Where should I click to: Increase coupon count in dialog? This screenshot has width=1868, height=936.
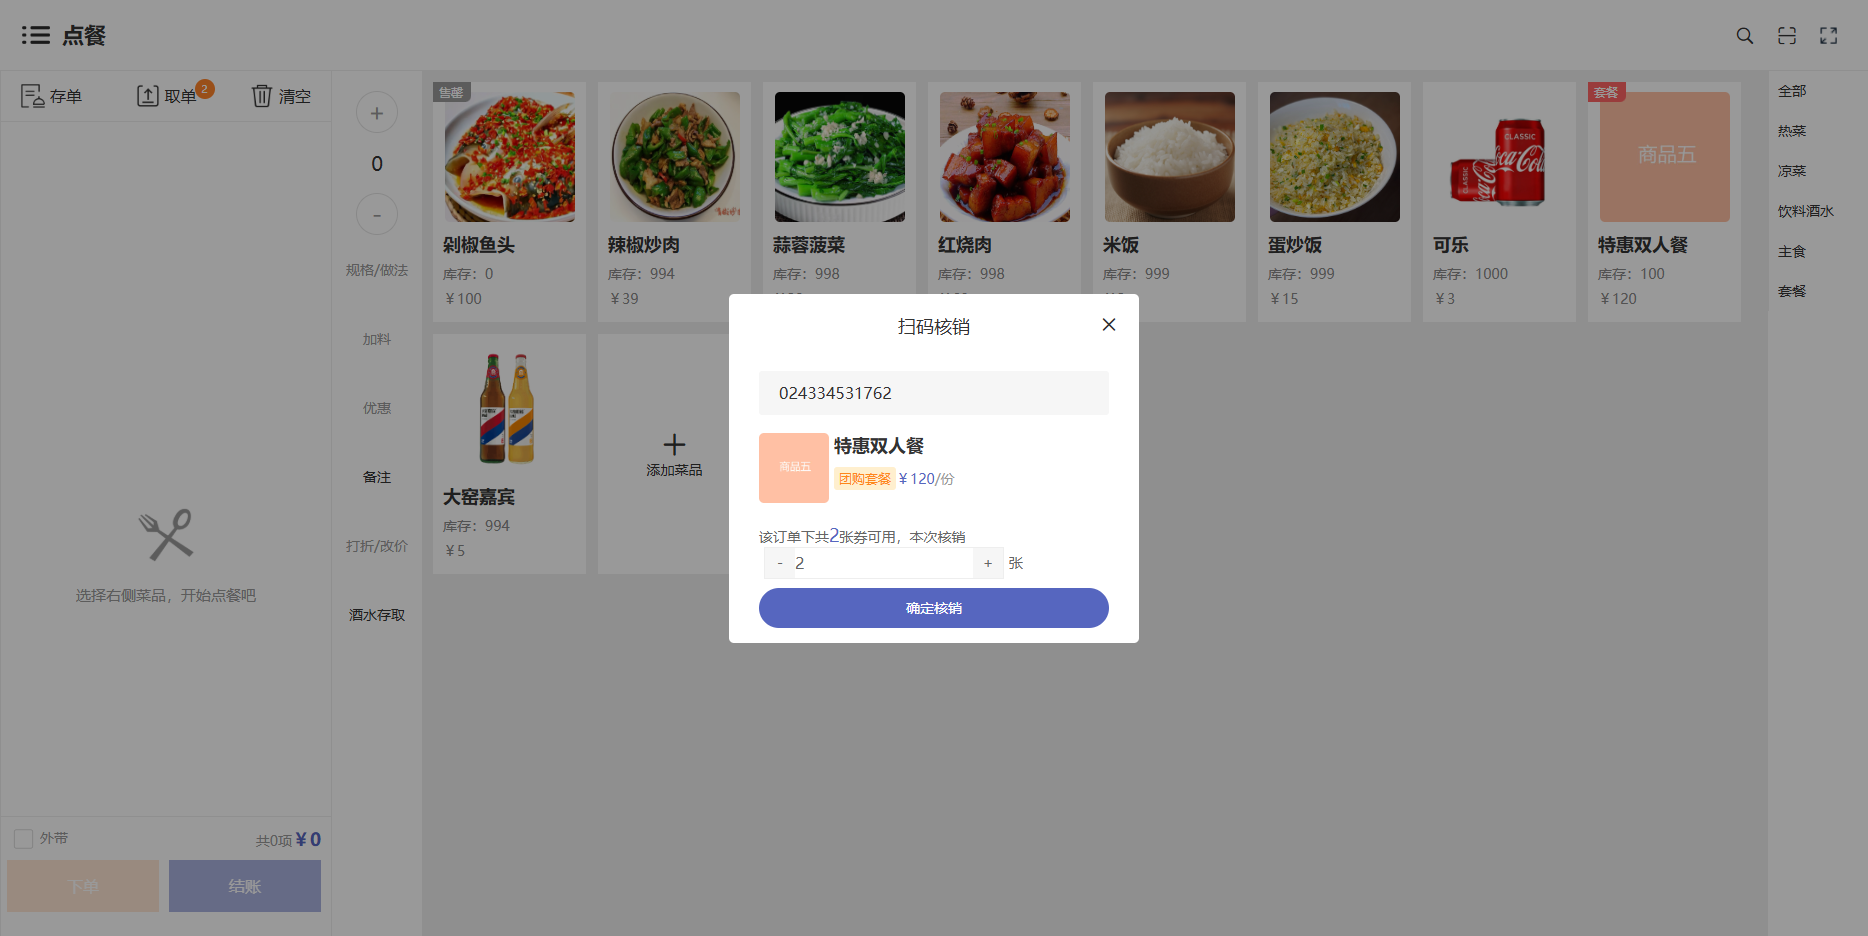(988, 564)
